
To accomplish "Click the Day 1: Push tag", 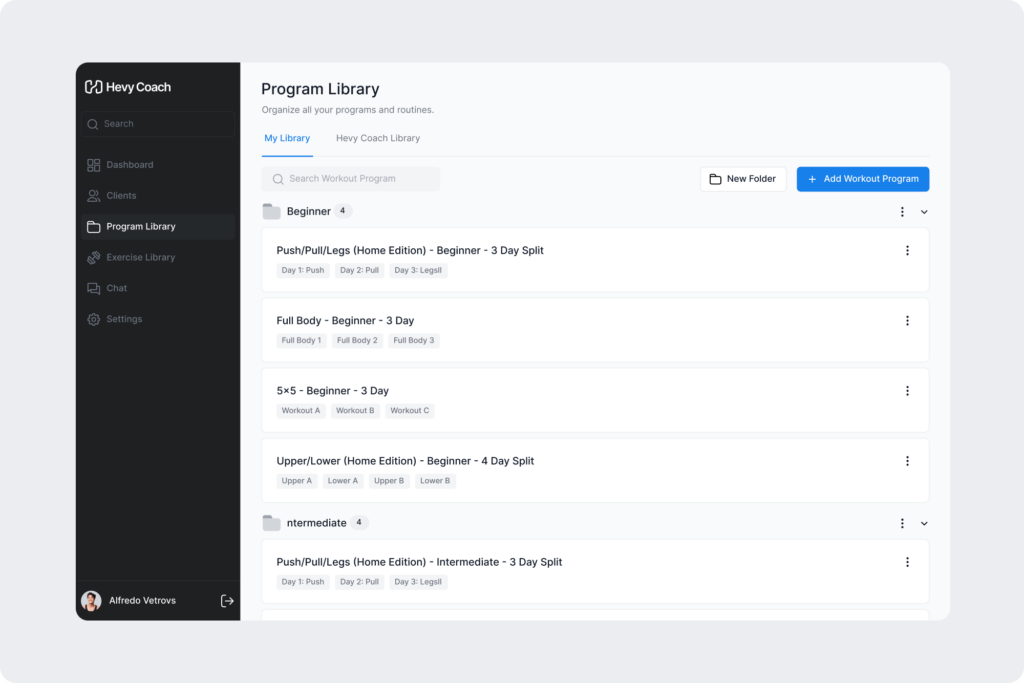I will 302,270.
